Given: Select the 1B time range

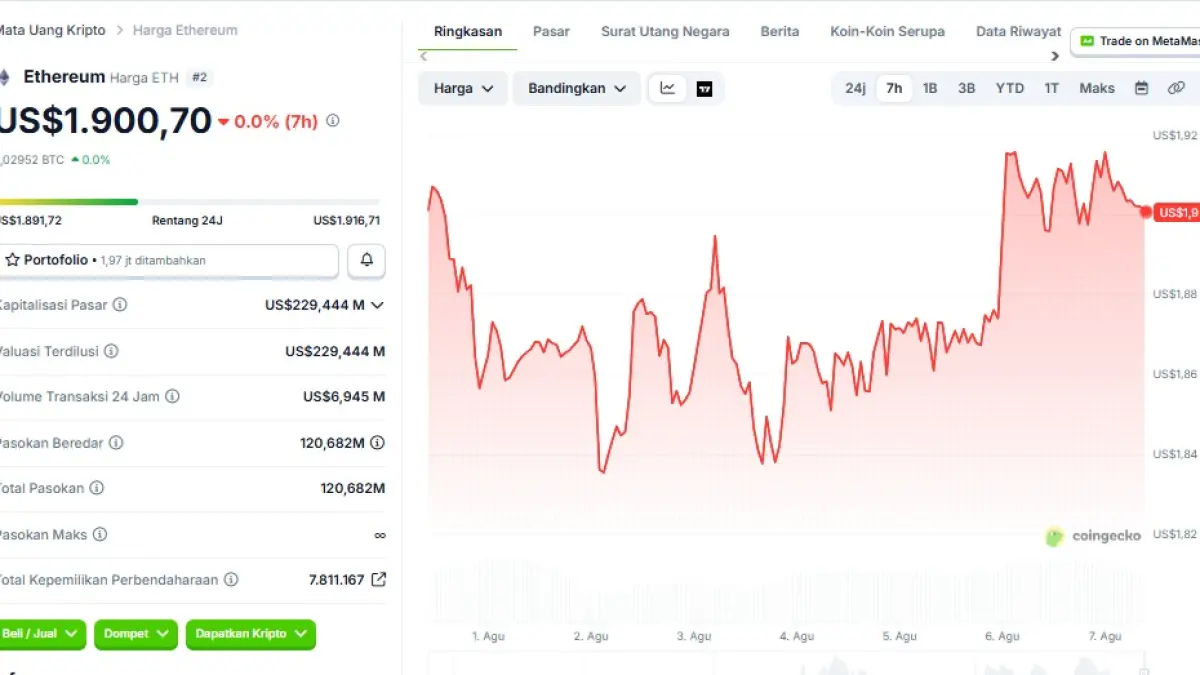Looking at the screenshot, I should tap(930, 88).
